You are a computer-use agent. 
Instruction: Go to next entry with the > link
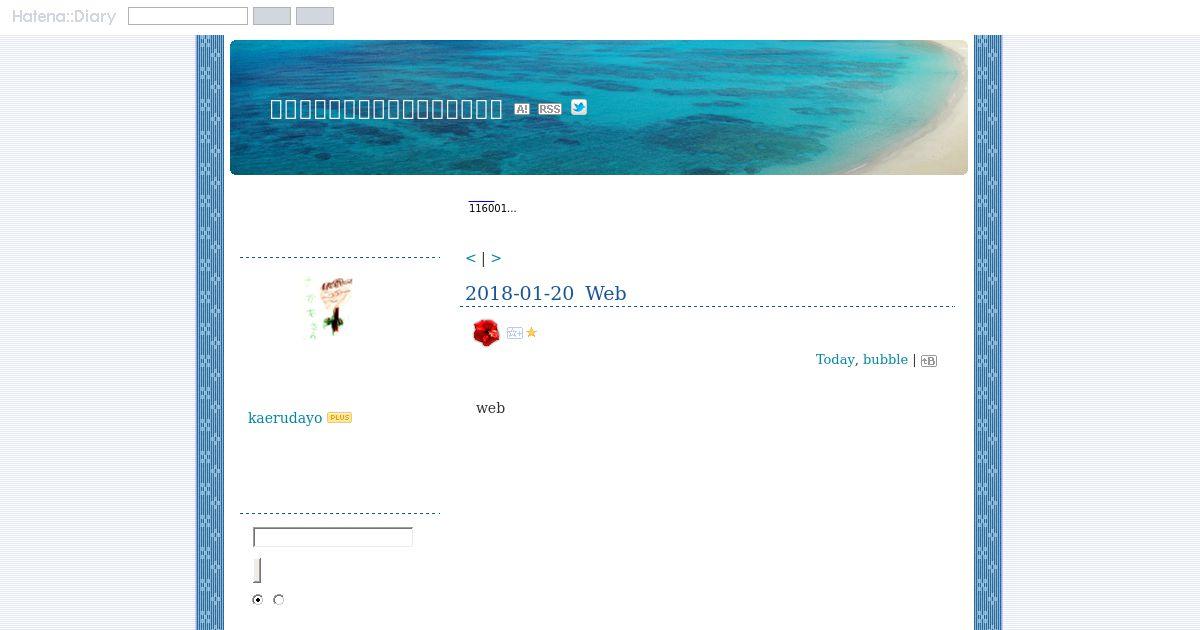pyautogui.click(x=496, y=258)
